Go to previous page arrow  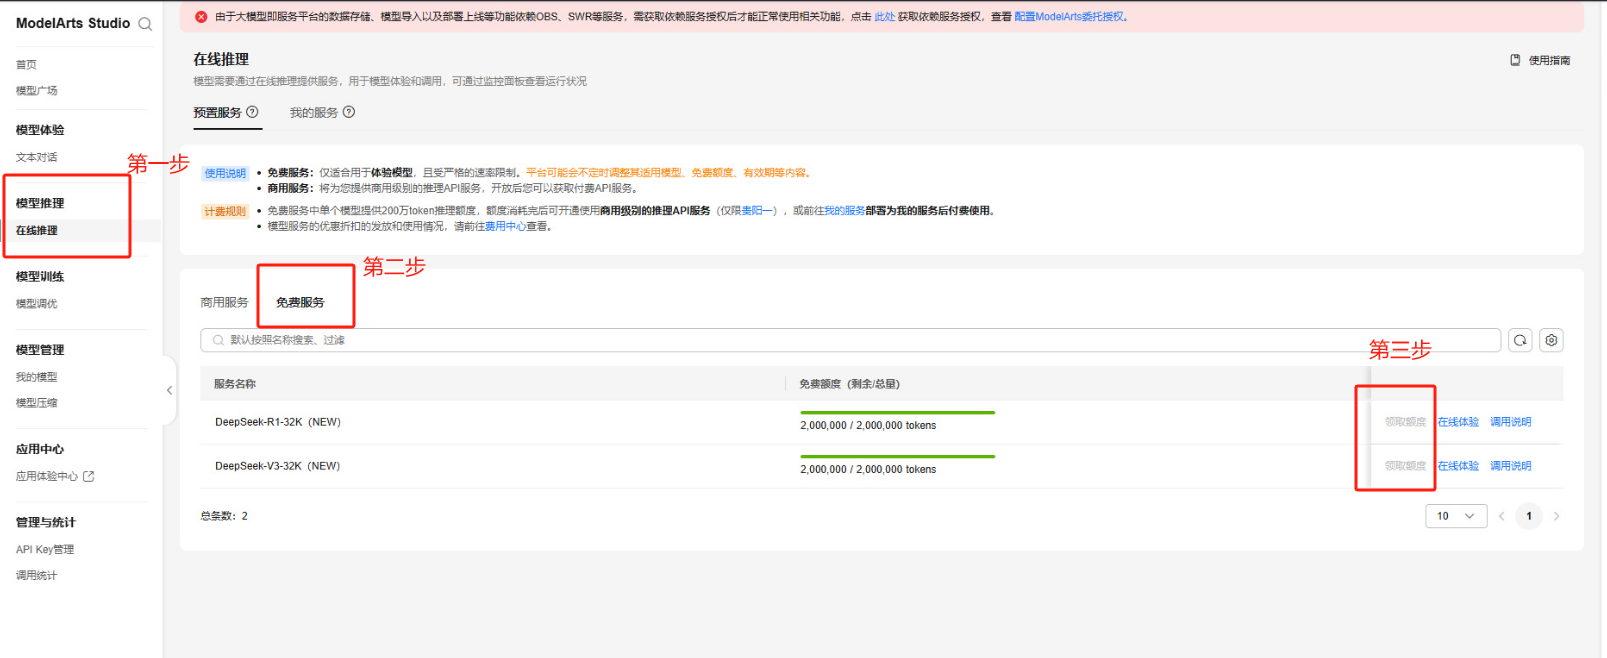[x=1501, y=516]
